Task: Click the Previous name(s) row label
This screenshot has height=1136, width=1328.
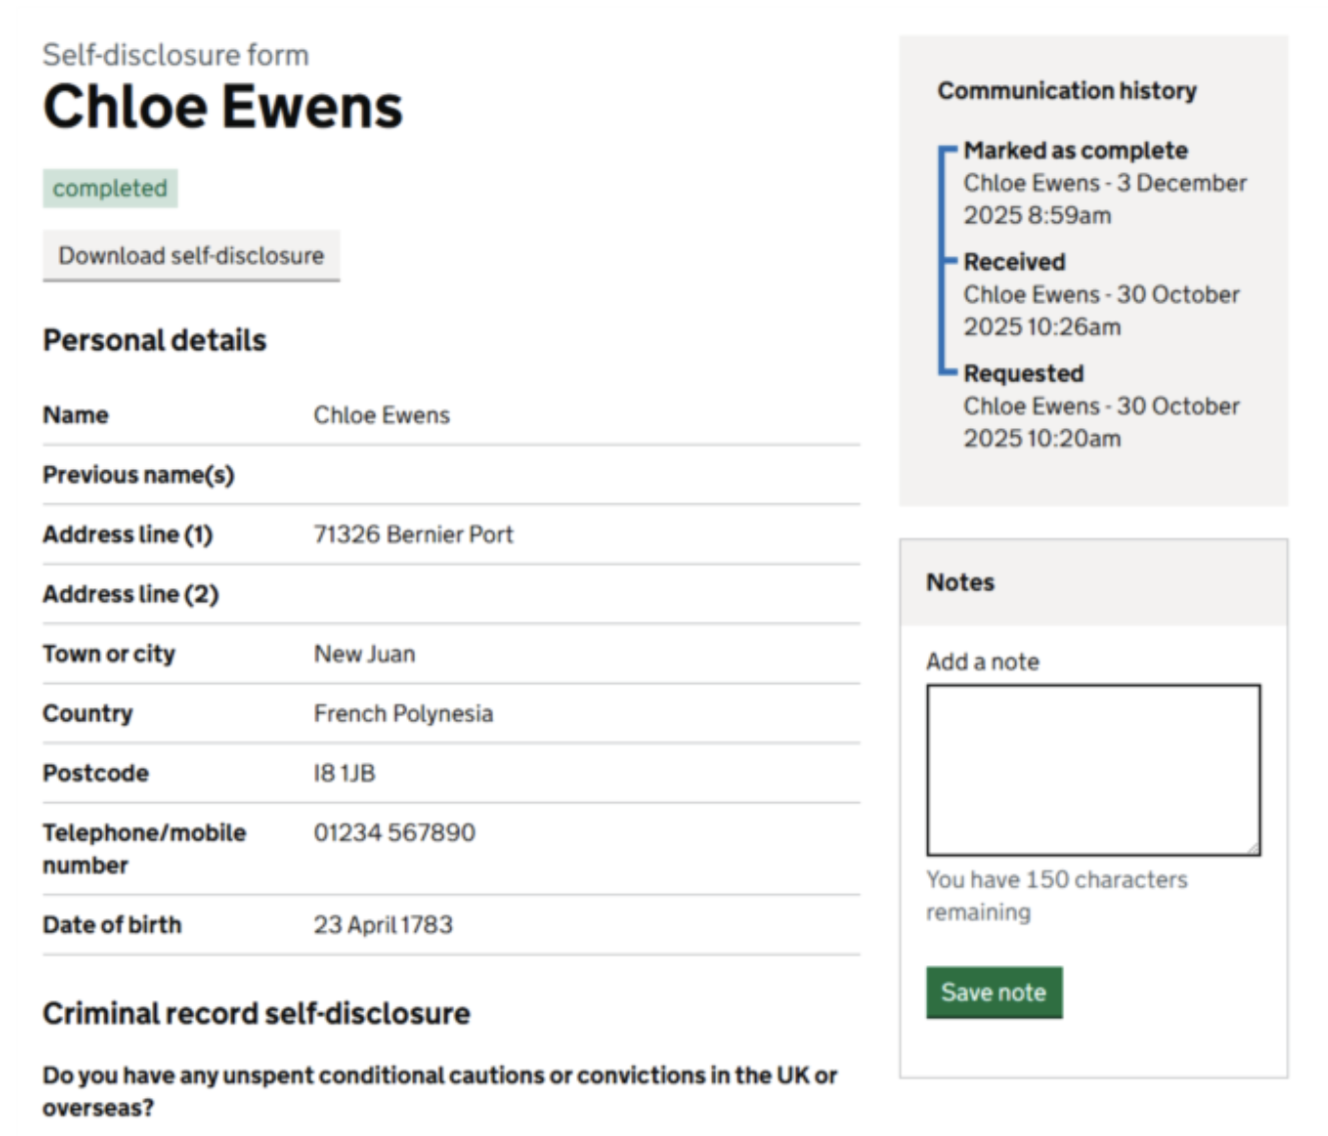Action: coord(138,475)
